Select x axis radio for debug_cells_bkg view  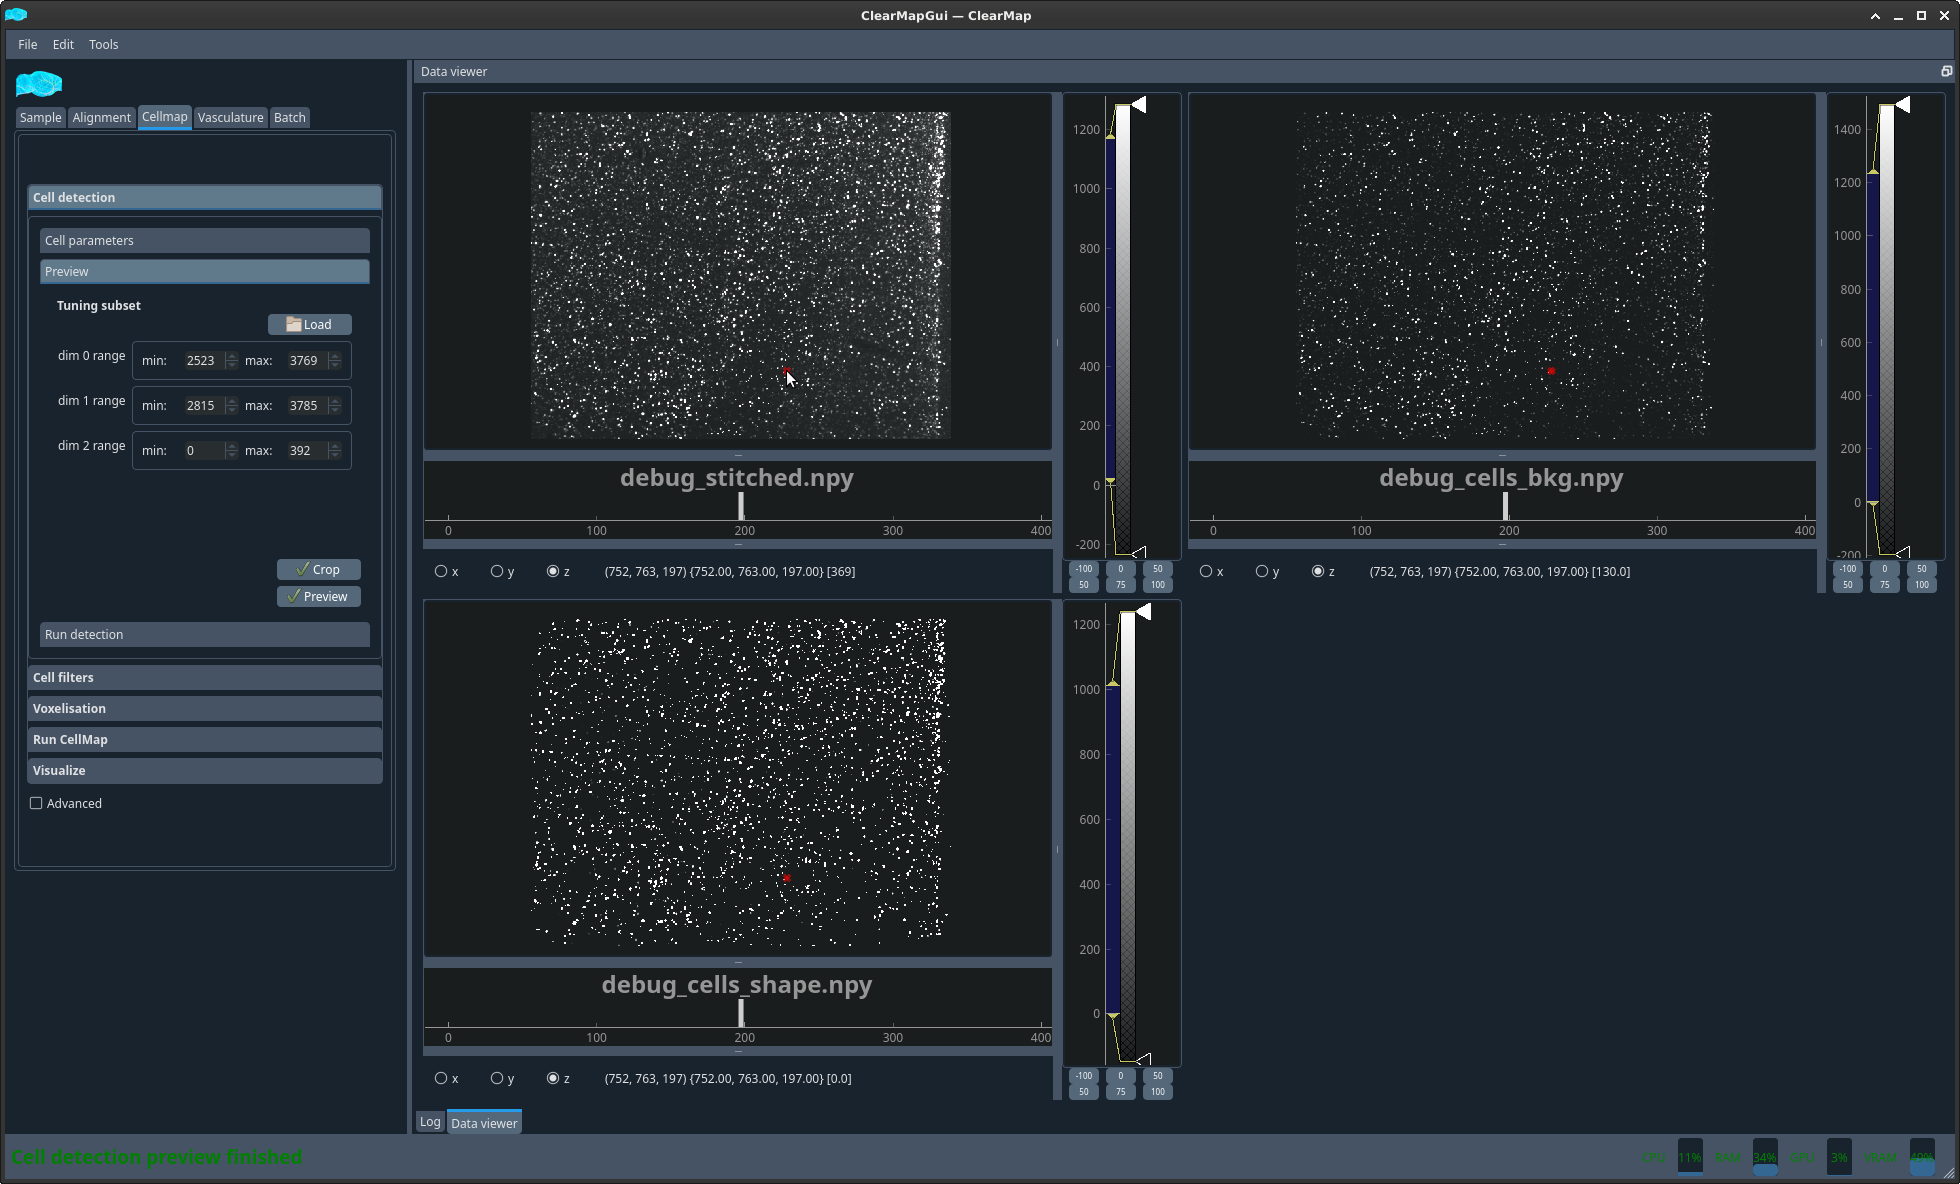point(1206,571)
